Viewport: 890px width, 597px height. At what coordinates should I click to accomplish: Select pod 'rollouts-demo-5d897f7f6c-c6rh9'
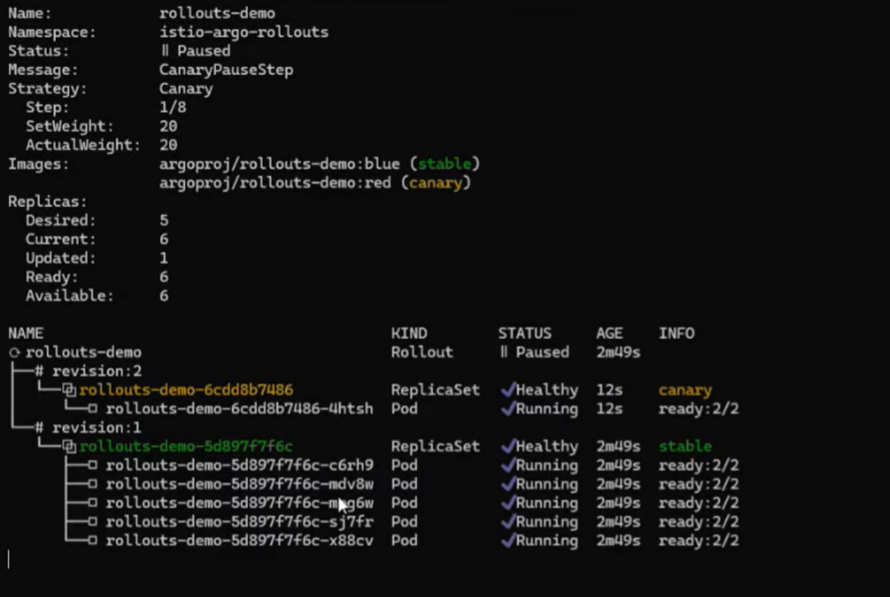[x=240, y=465]
